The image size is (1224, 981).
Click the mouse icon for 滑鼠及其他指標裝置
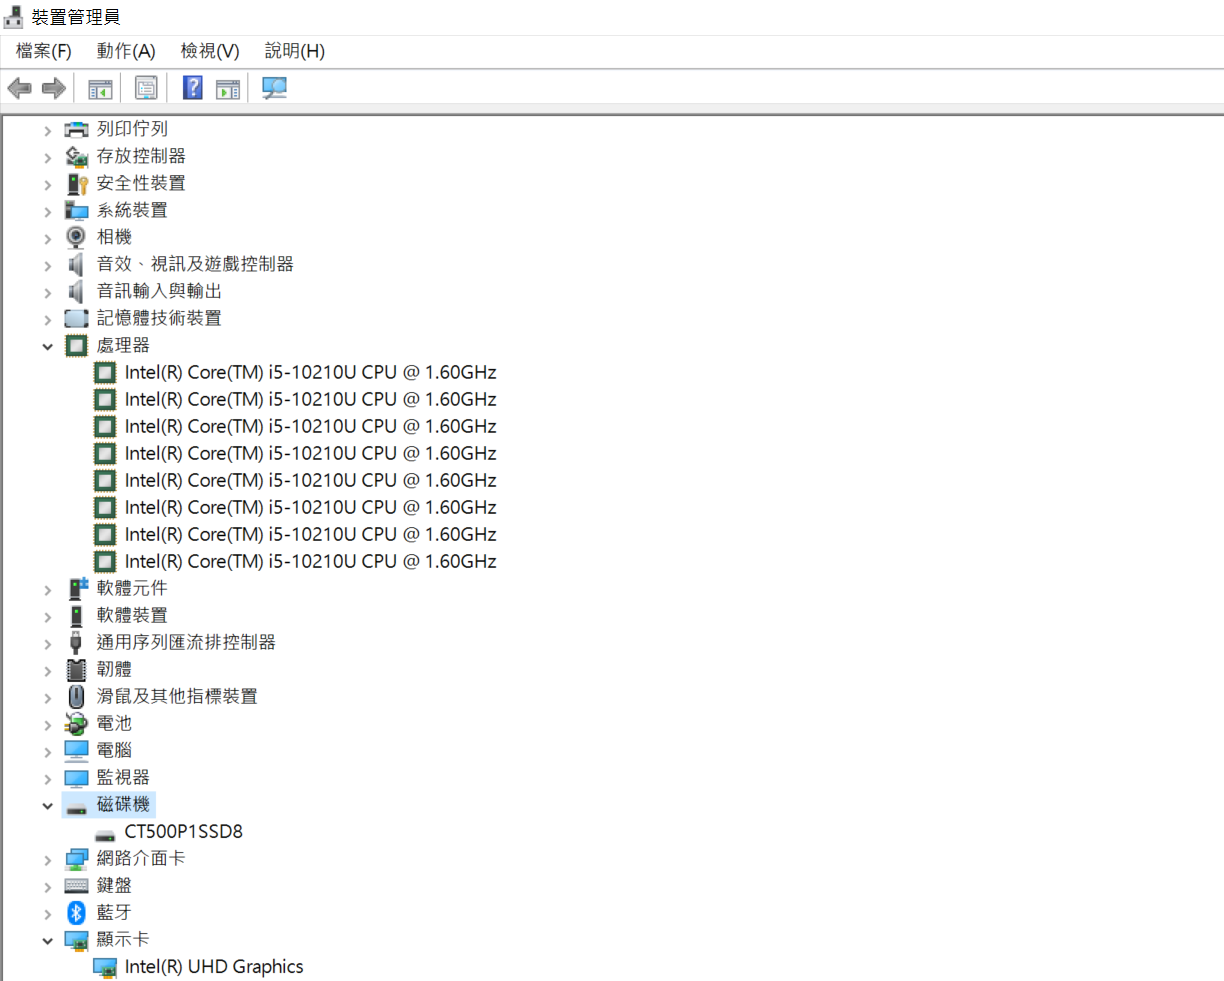(76, 696)
